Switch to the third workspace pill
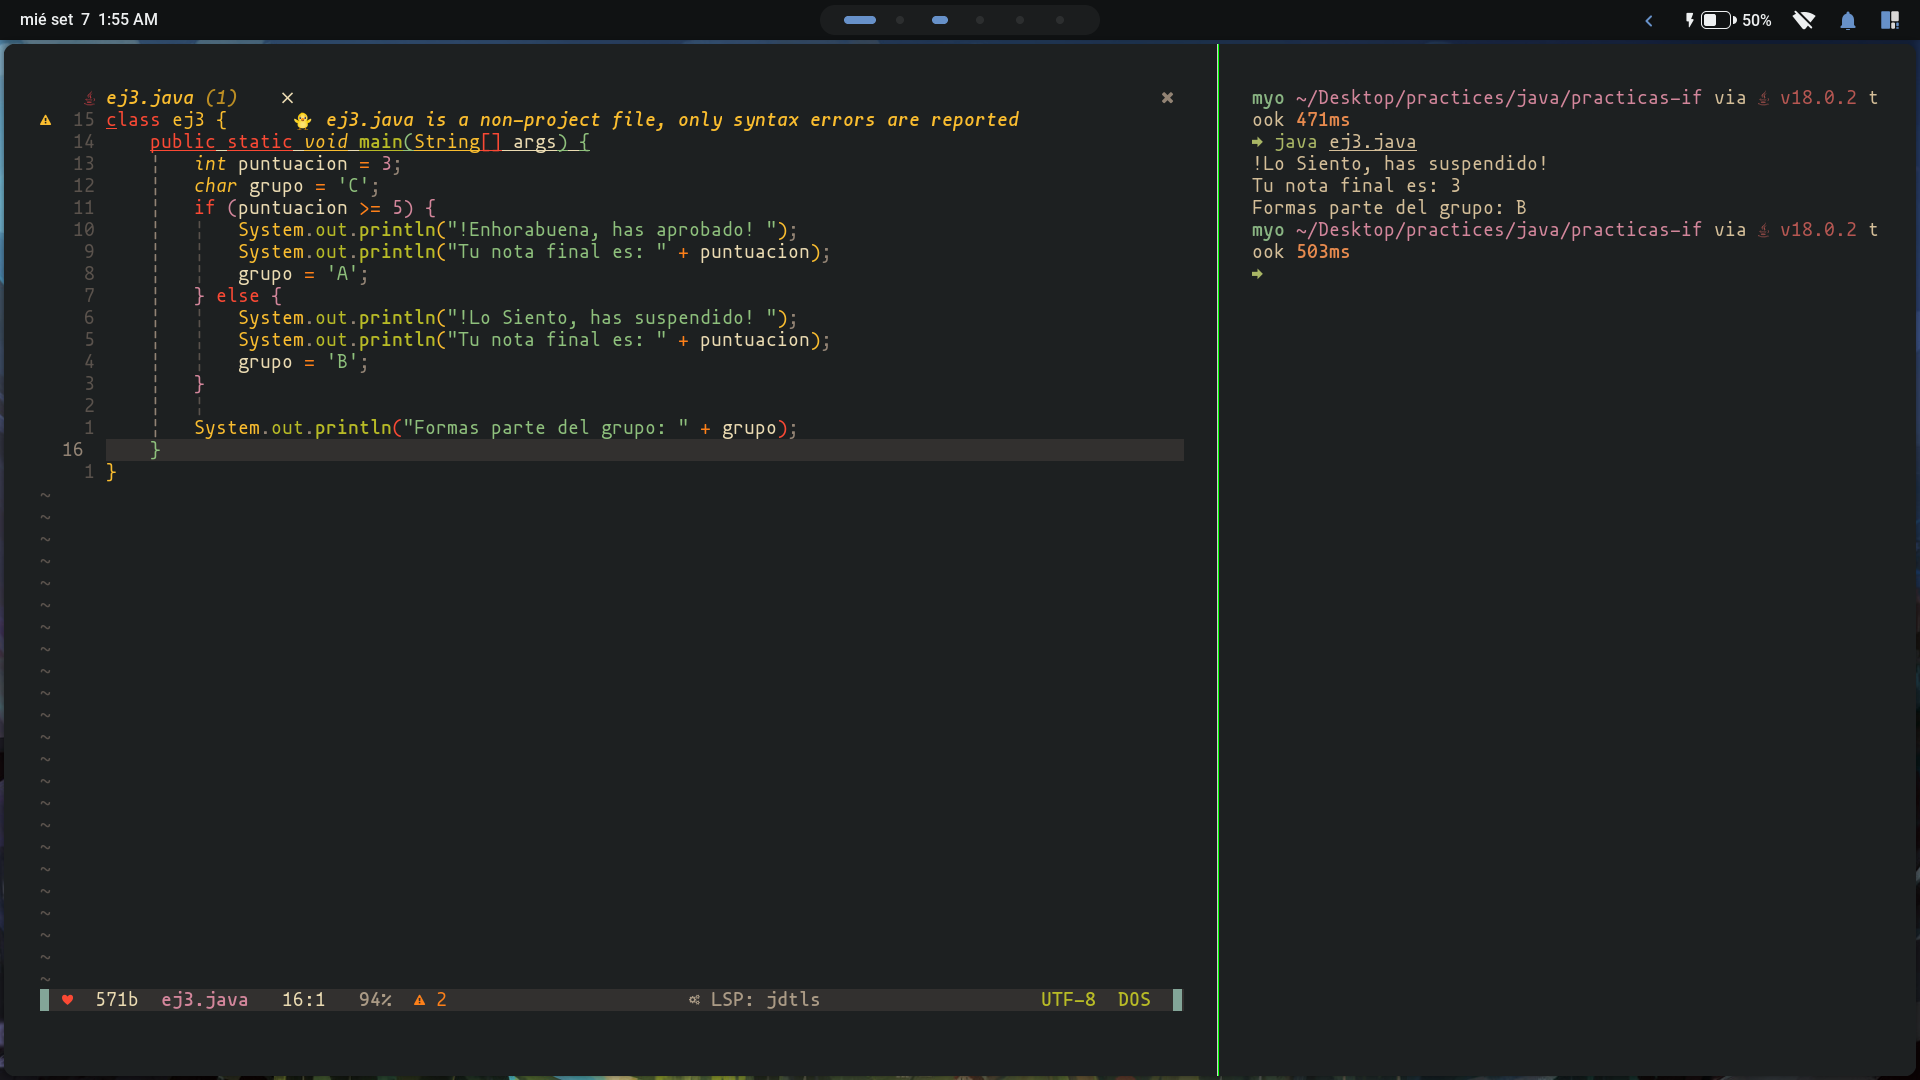Screen dimensions: 1920x1080 pyautogui.click(x=939, y=20)
